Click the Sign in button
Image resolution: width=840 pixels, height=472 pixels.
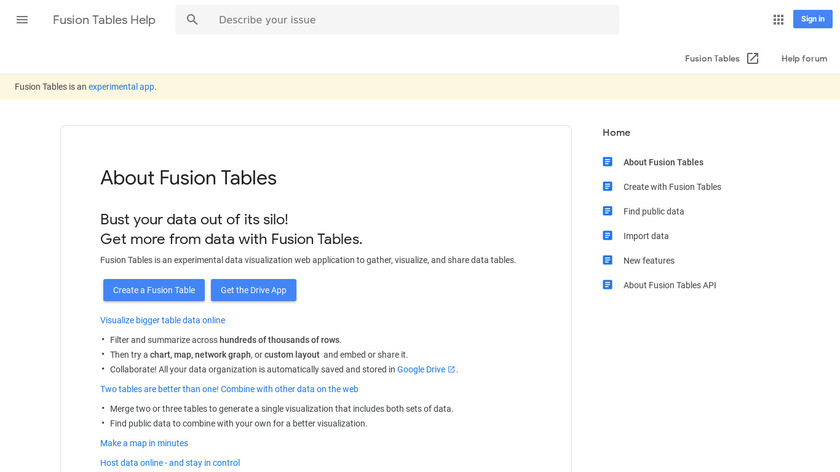(x=812, y=19)
